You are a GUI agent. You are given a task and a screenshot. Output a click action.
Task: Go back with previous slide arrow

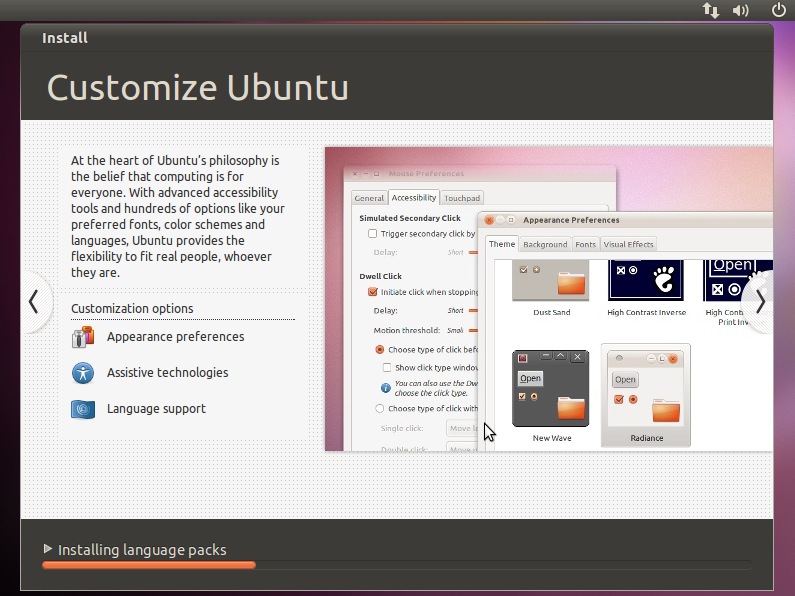(34, 301)
